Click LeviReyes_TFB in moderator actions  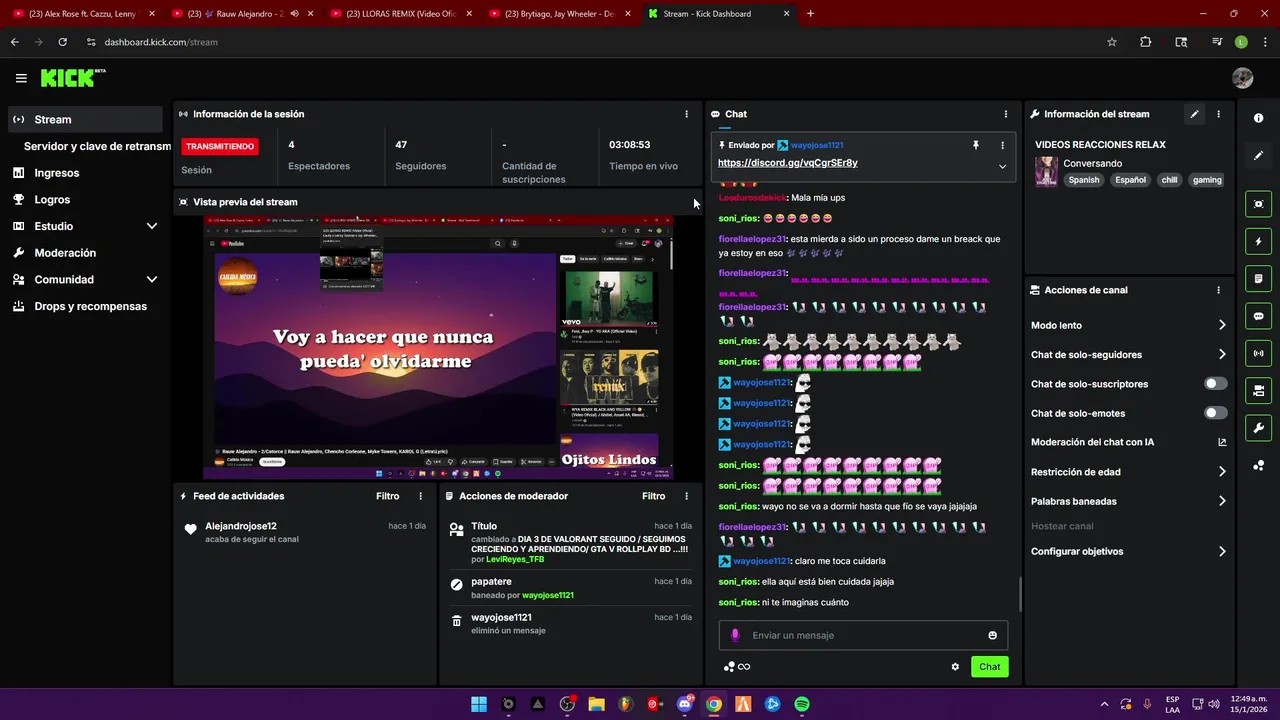click(x=515, y=560)
